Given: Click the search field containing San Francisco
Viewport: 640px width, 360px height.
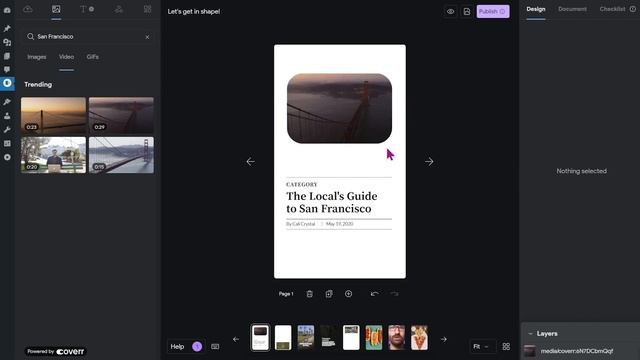Looking at the screenshot, I should tap(88, 37).
